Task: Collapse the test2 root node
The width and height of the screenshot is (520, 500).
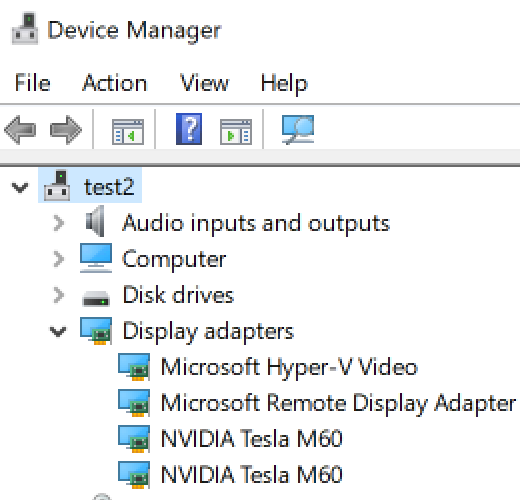Action: coord(20,187)
